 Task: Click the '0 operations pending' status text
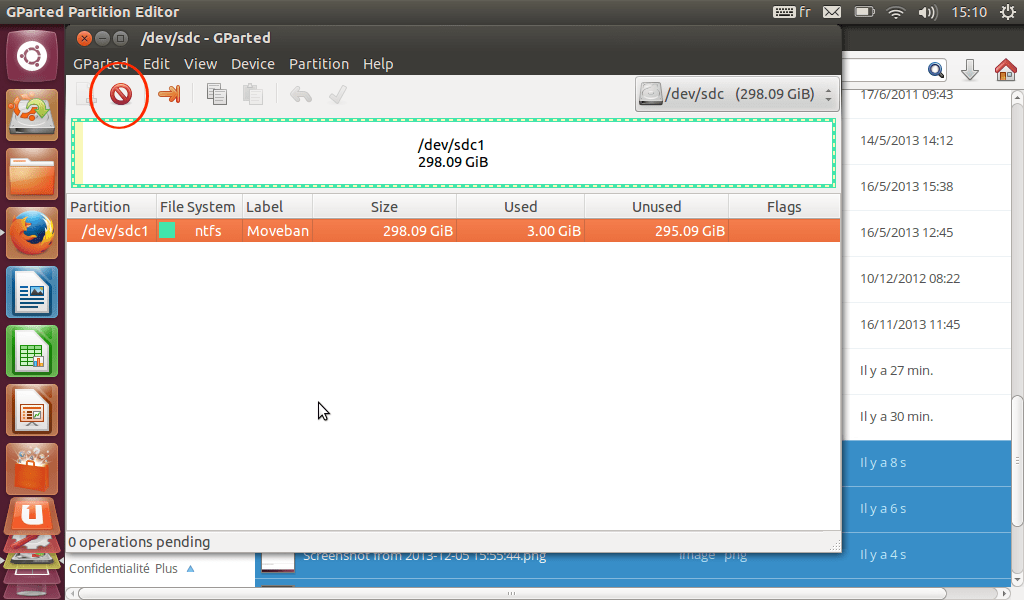[139, 542]
